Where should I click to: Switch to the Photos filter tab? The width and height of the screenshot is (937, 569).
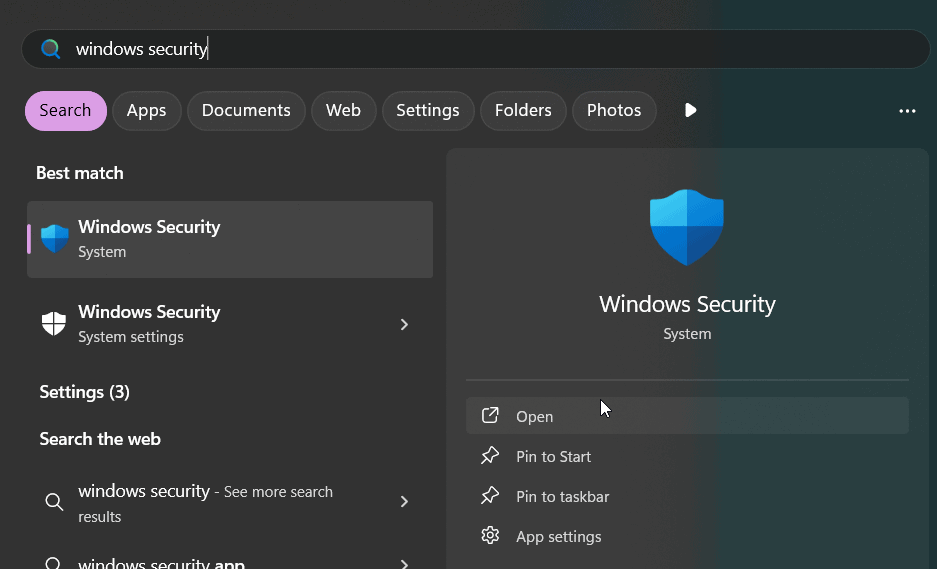(614, 111)
